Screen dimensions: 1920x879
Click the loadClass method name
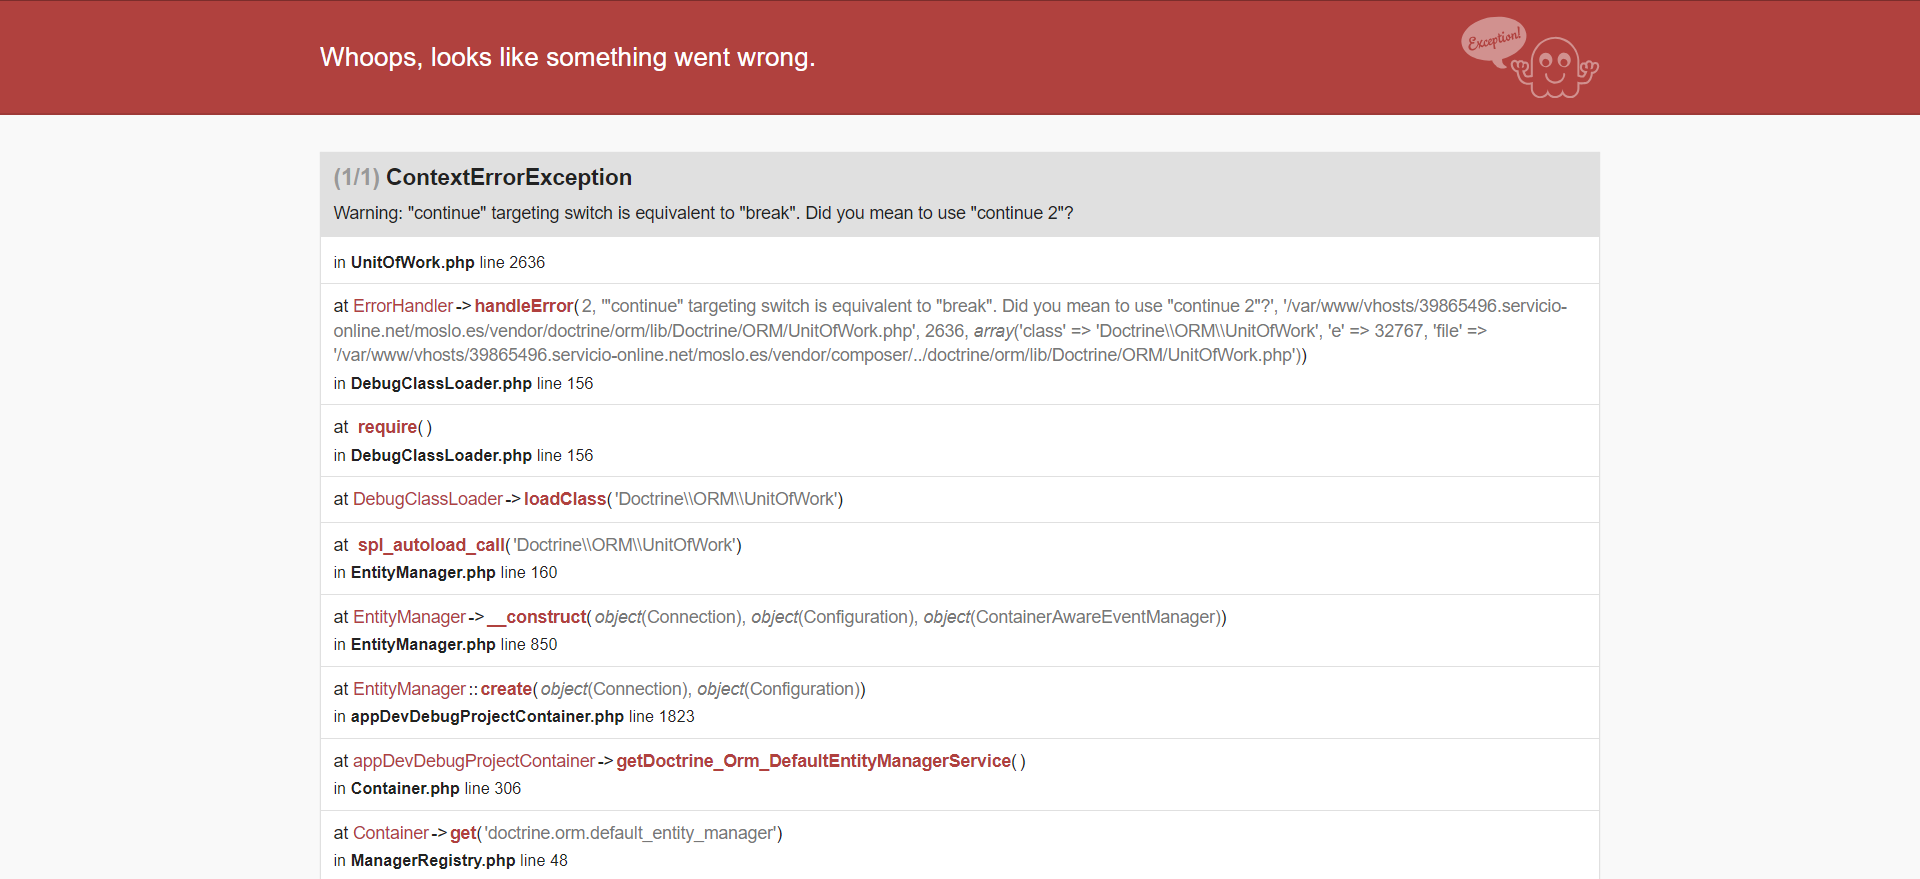pyautogui.click(x=565, y=499)
